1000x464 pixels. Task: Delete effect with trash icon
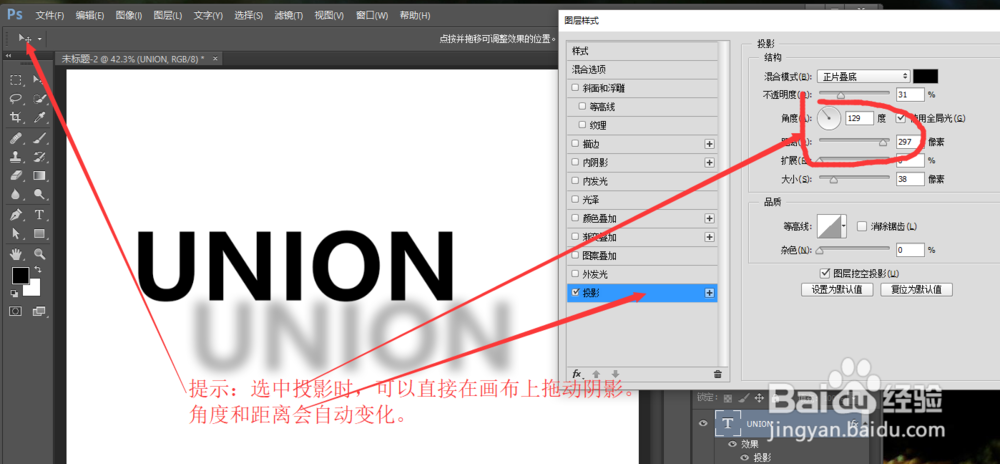pyautogui.click(x=717, y=374)
